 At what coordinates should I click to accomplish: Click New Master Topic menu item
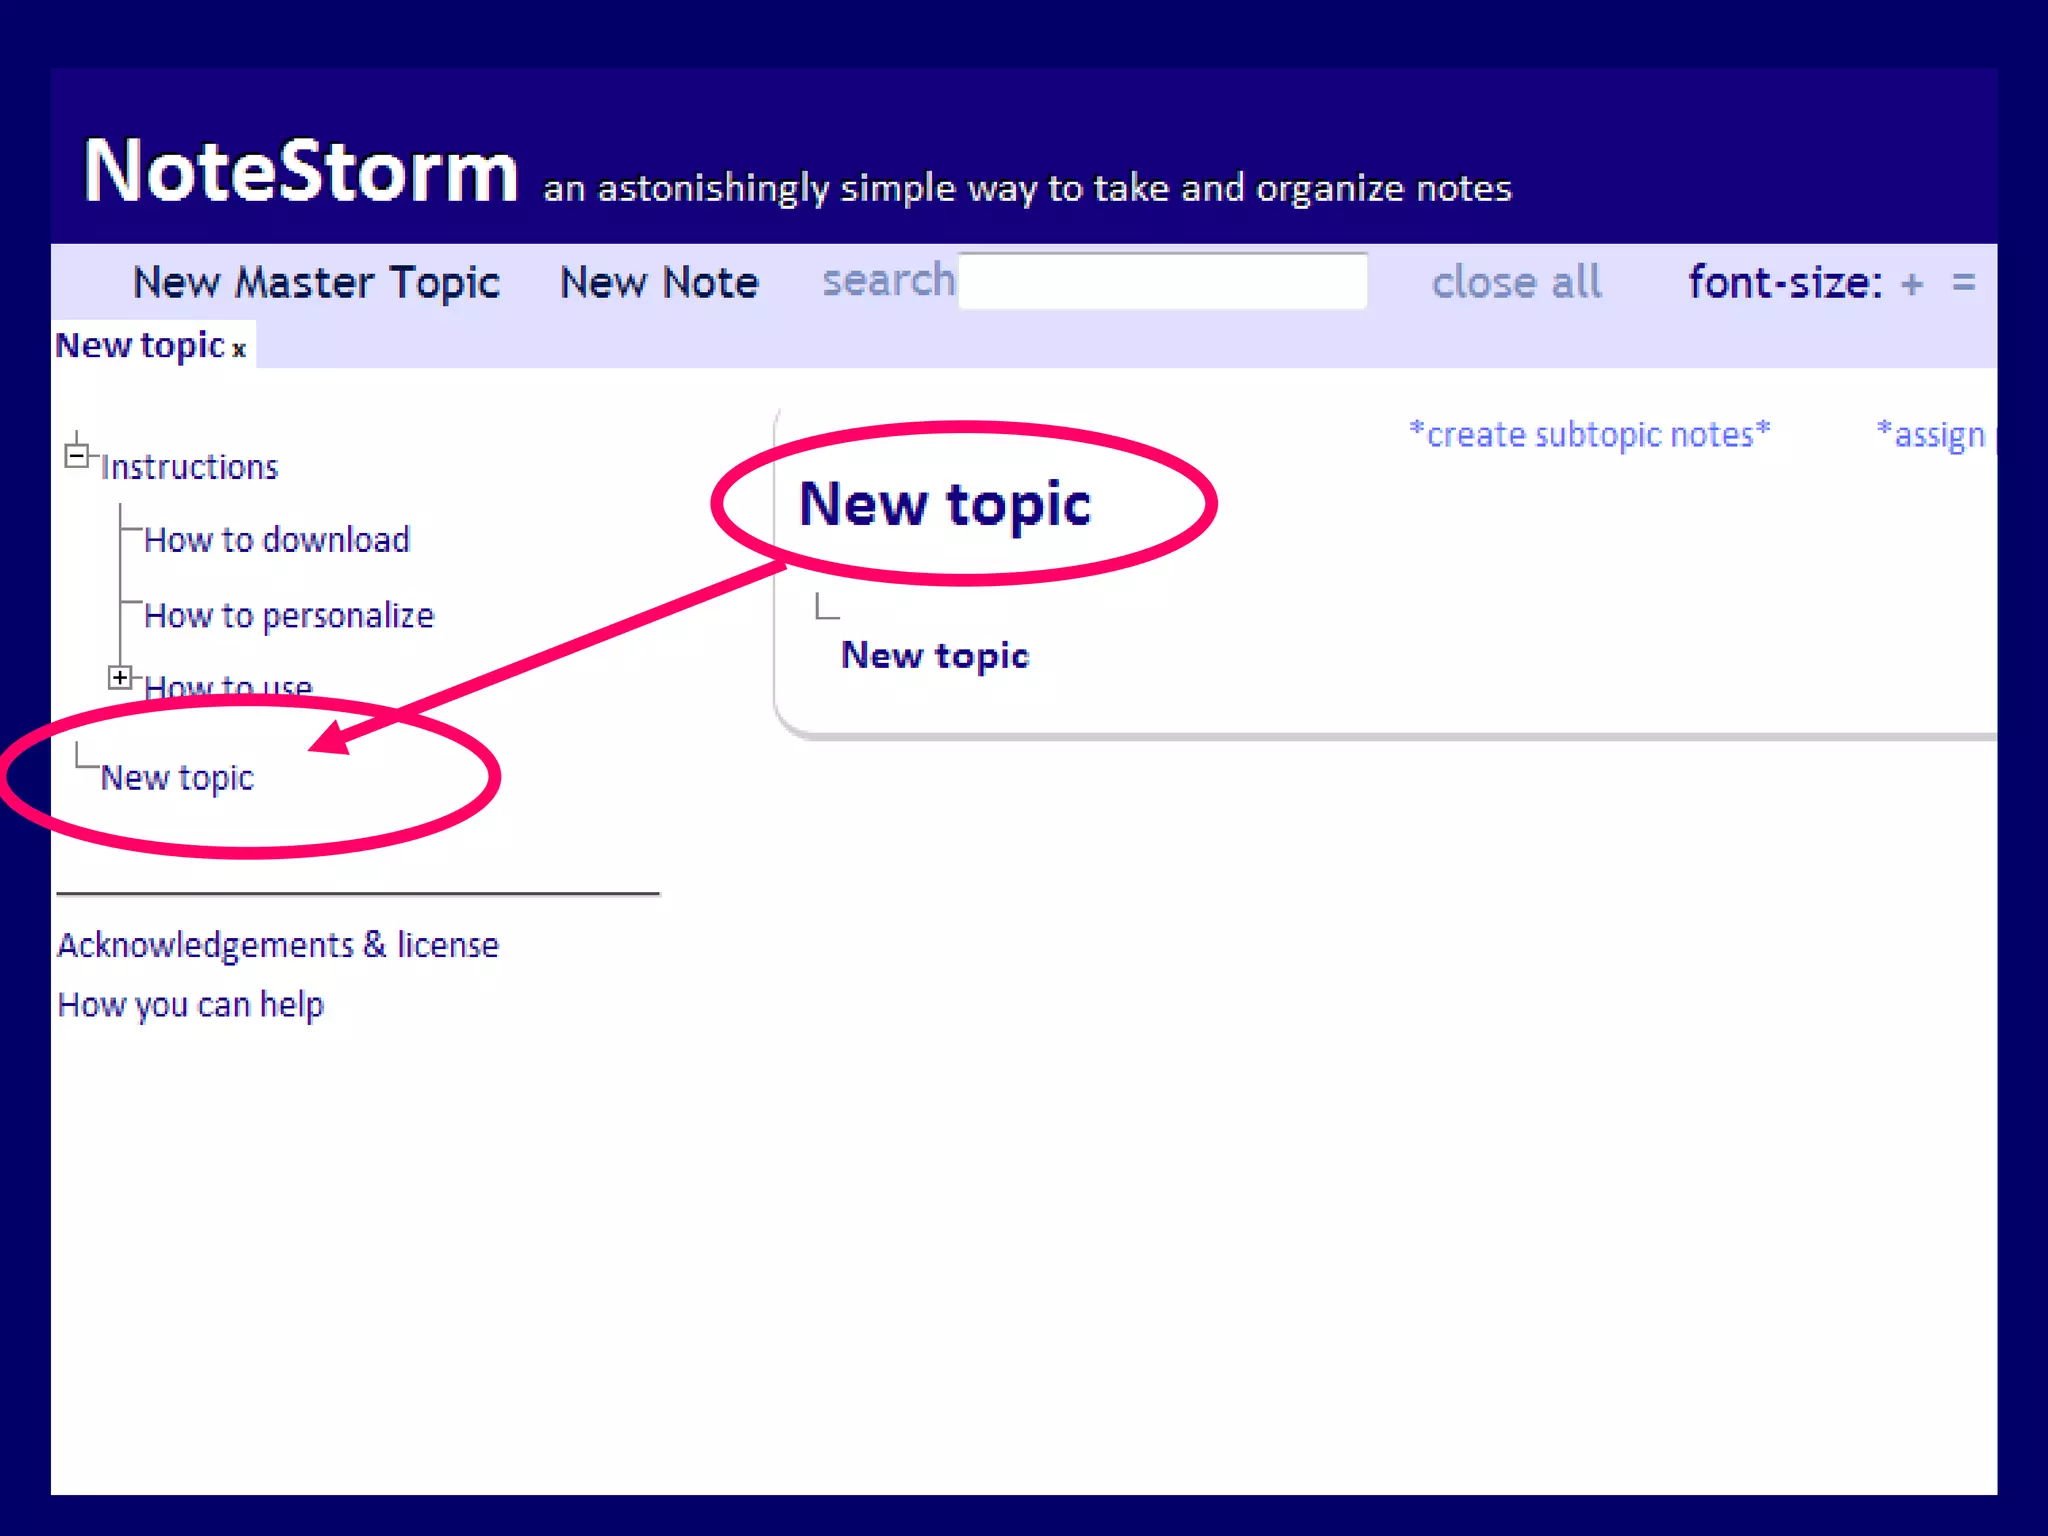click(x=316, y=283)
